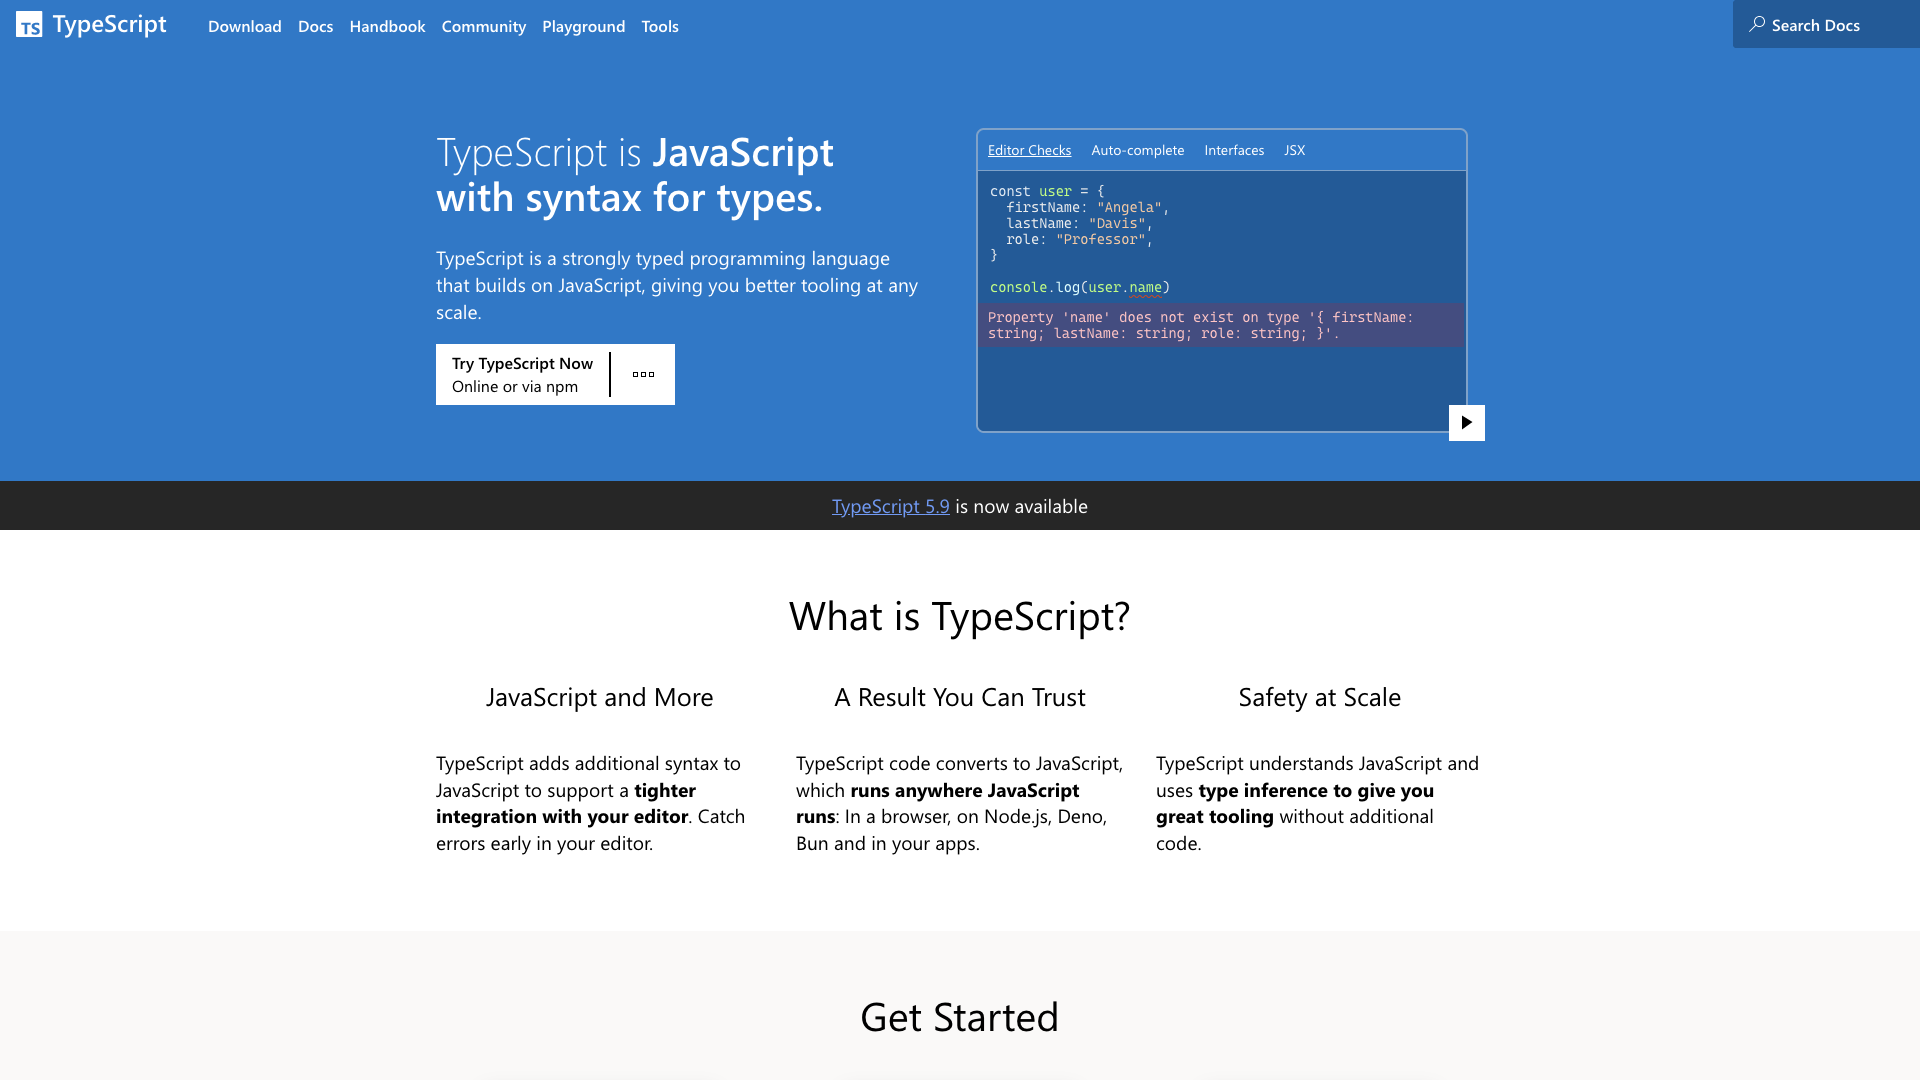This screenshot has height=1080, width=1920.
Task: Switch to the Auto-complete code example tab
Action: (1137, 150)
